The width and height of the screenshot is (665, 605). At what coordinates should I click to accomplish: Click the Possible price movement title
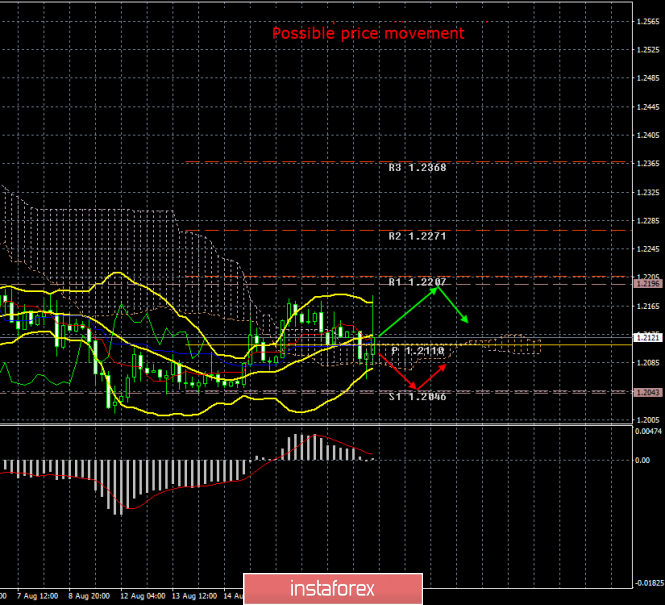click(368, 33)
